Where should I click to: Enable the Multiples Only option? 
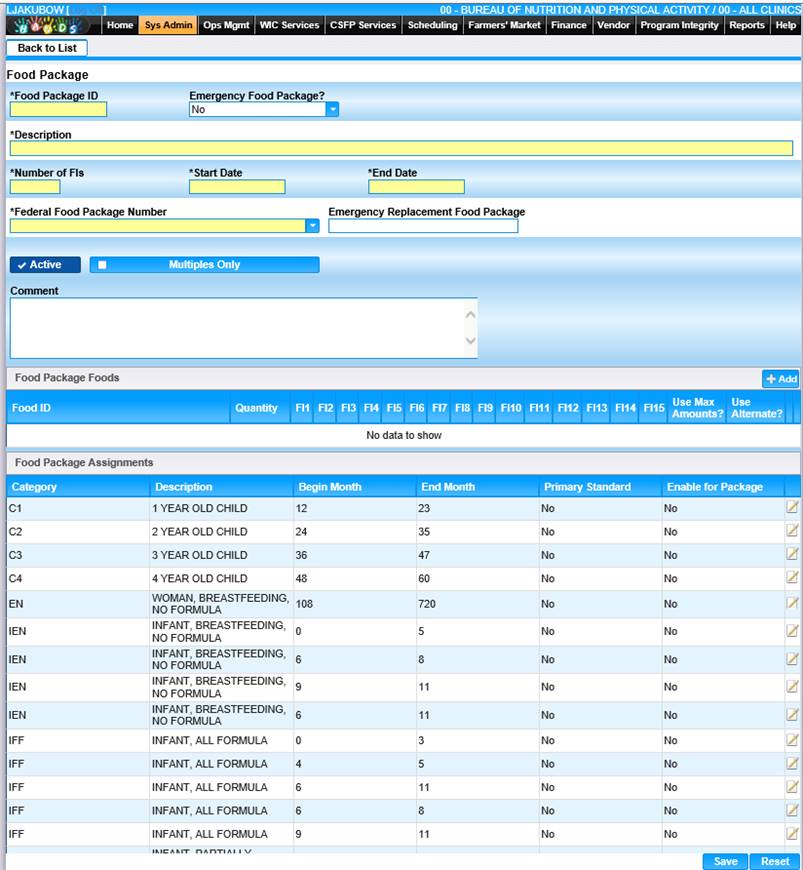coord(204,265)
